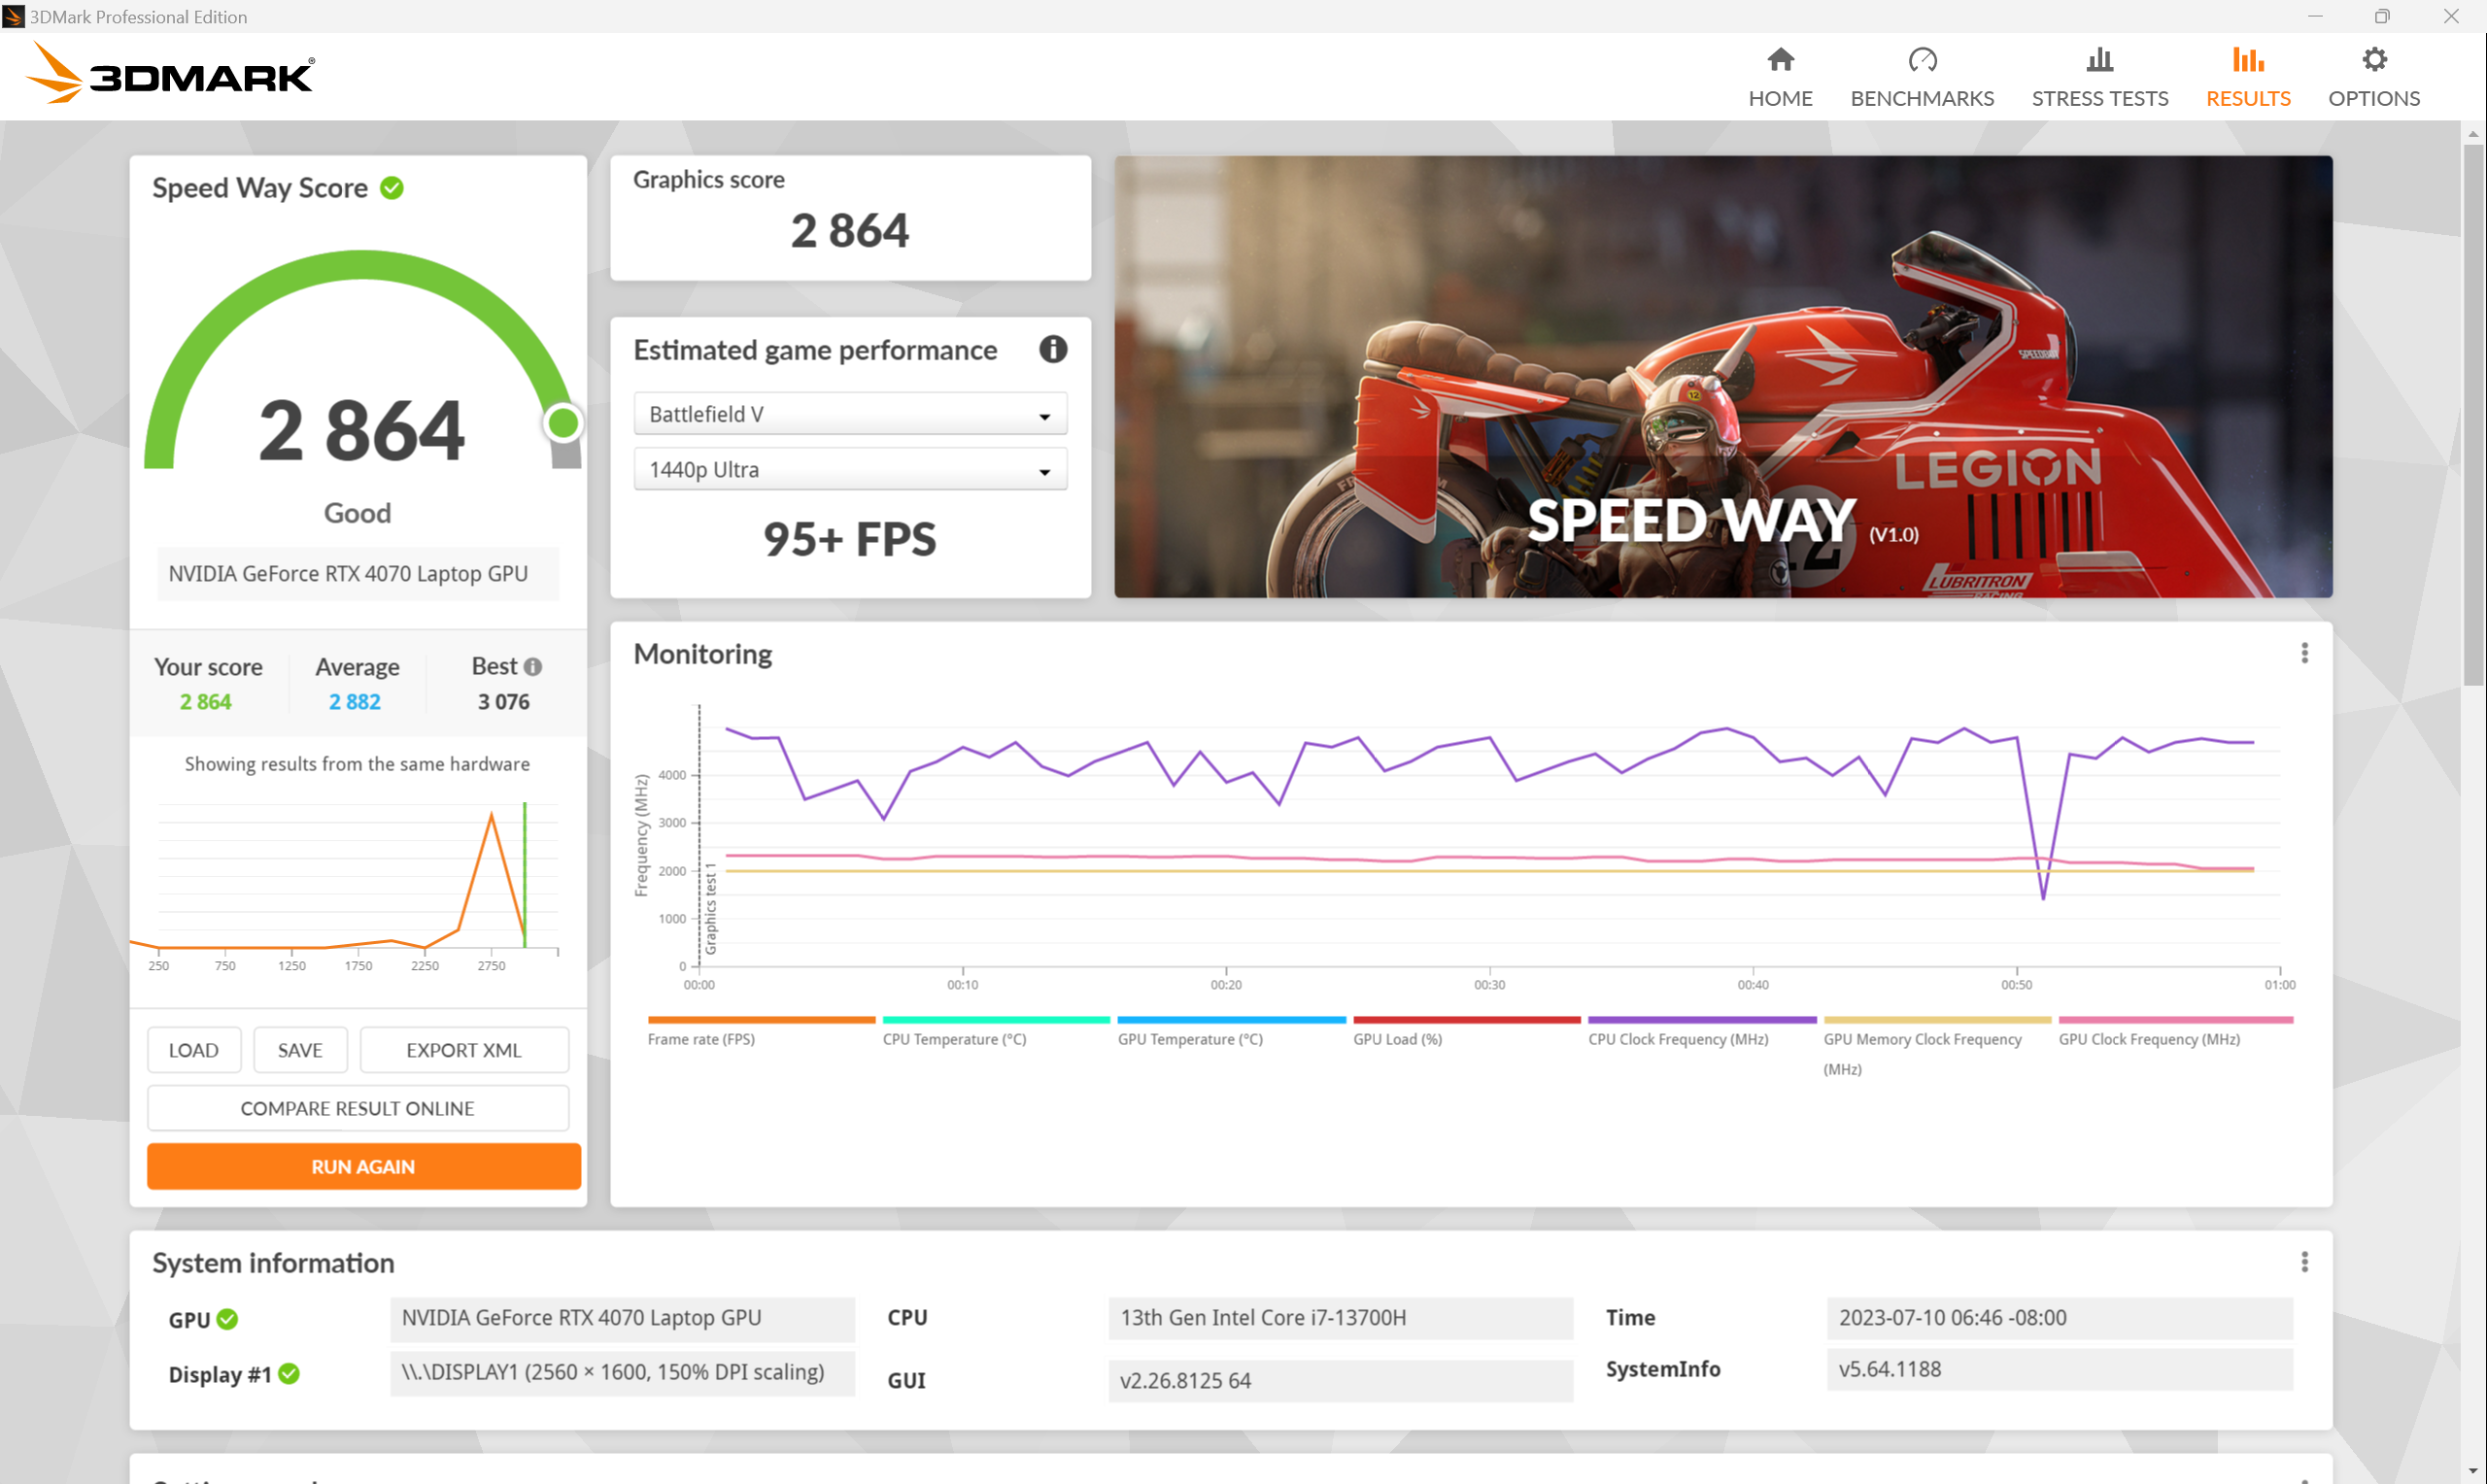Click COMPARE RESULT ONLINE
Viewport: 2487px width, 1484px height.
click(358, 1108)
